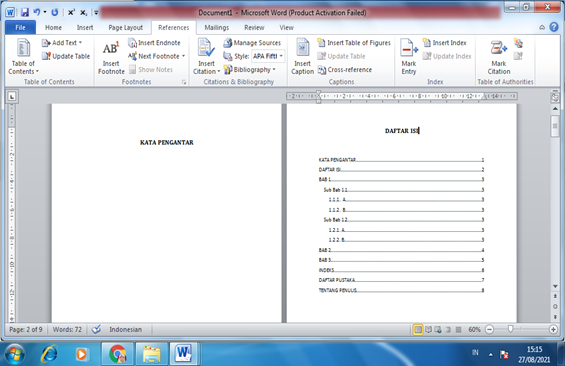Click Insert Table of Authorities icon
This screenshot has height=366, width=565.
(x=518, y=43)
